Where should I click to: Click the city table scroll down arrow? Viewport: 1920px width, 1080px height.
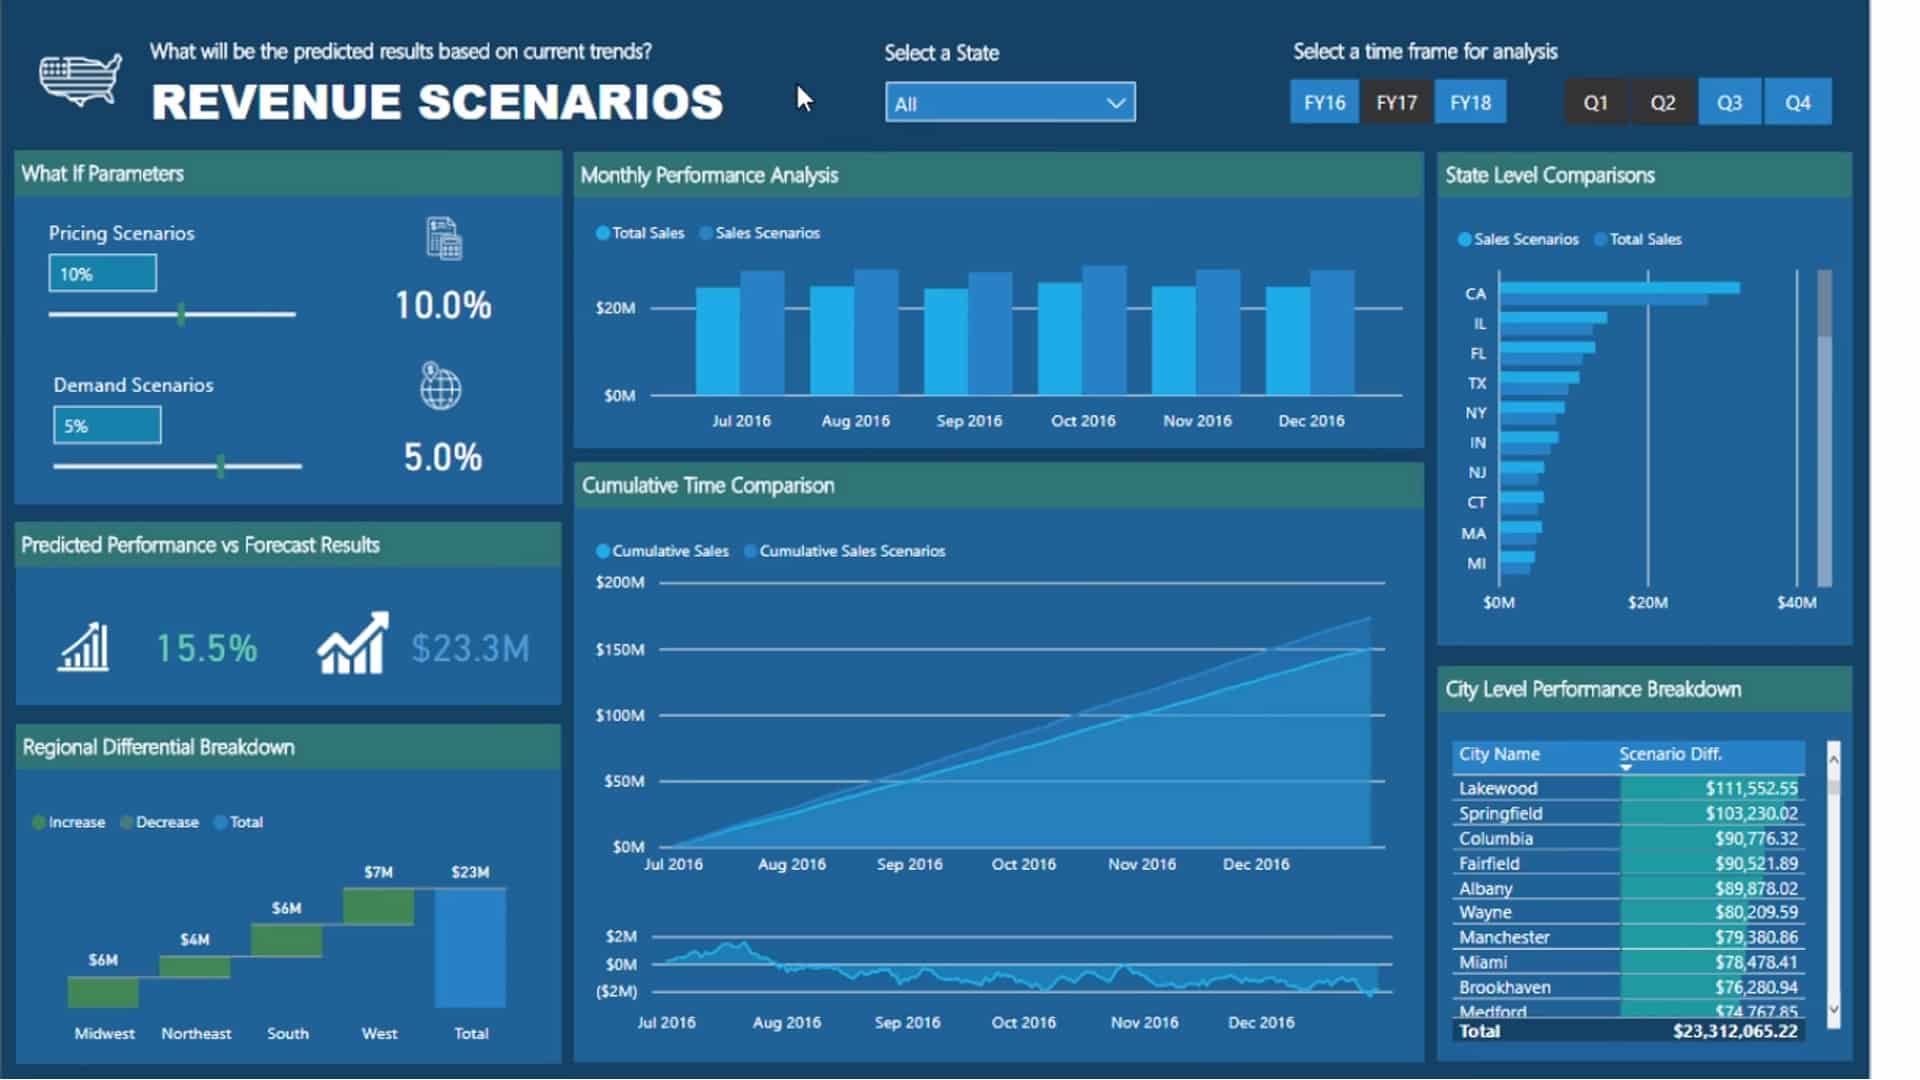pos(1834,1010)
